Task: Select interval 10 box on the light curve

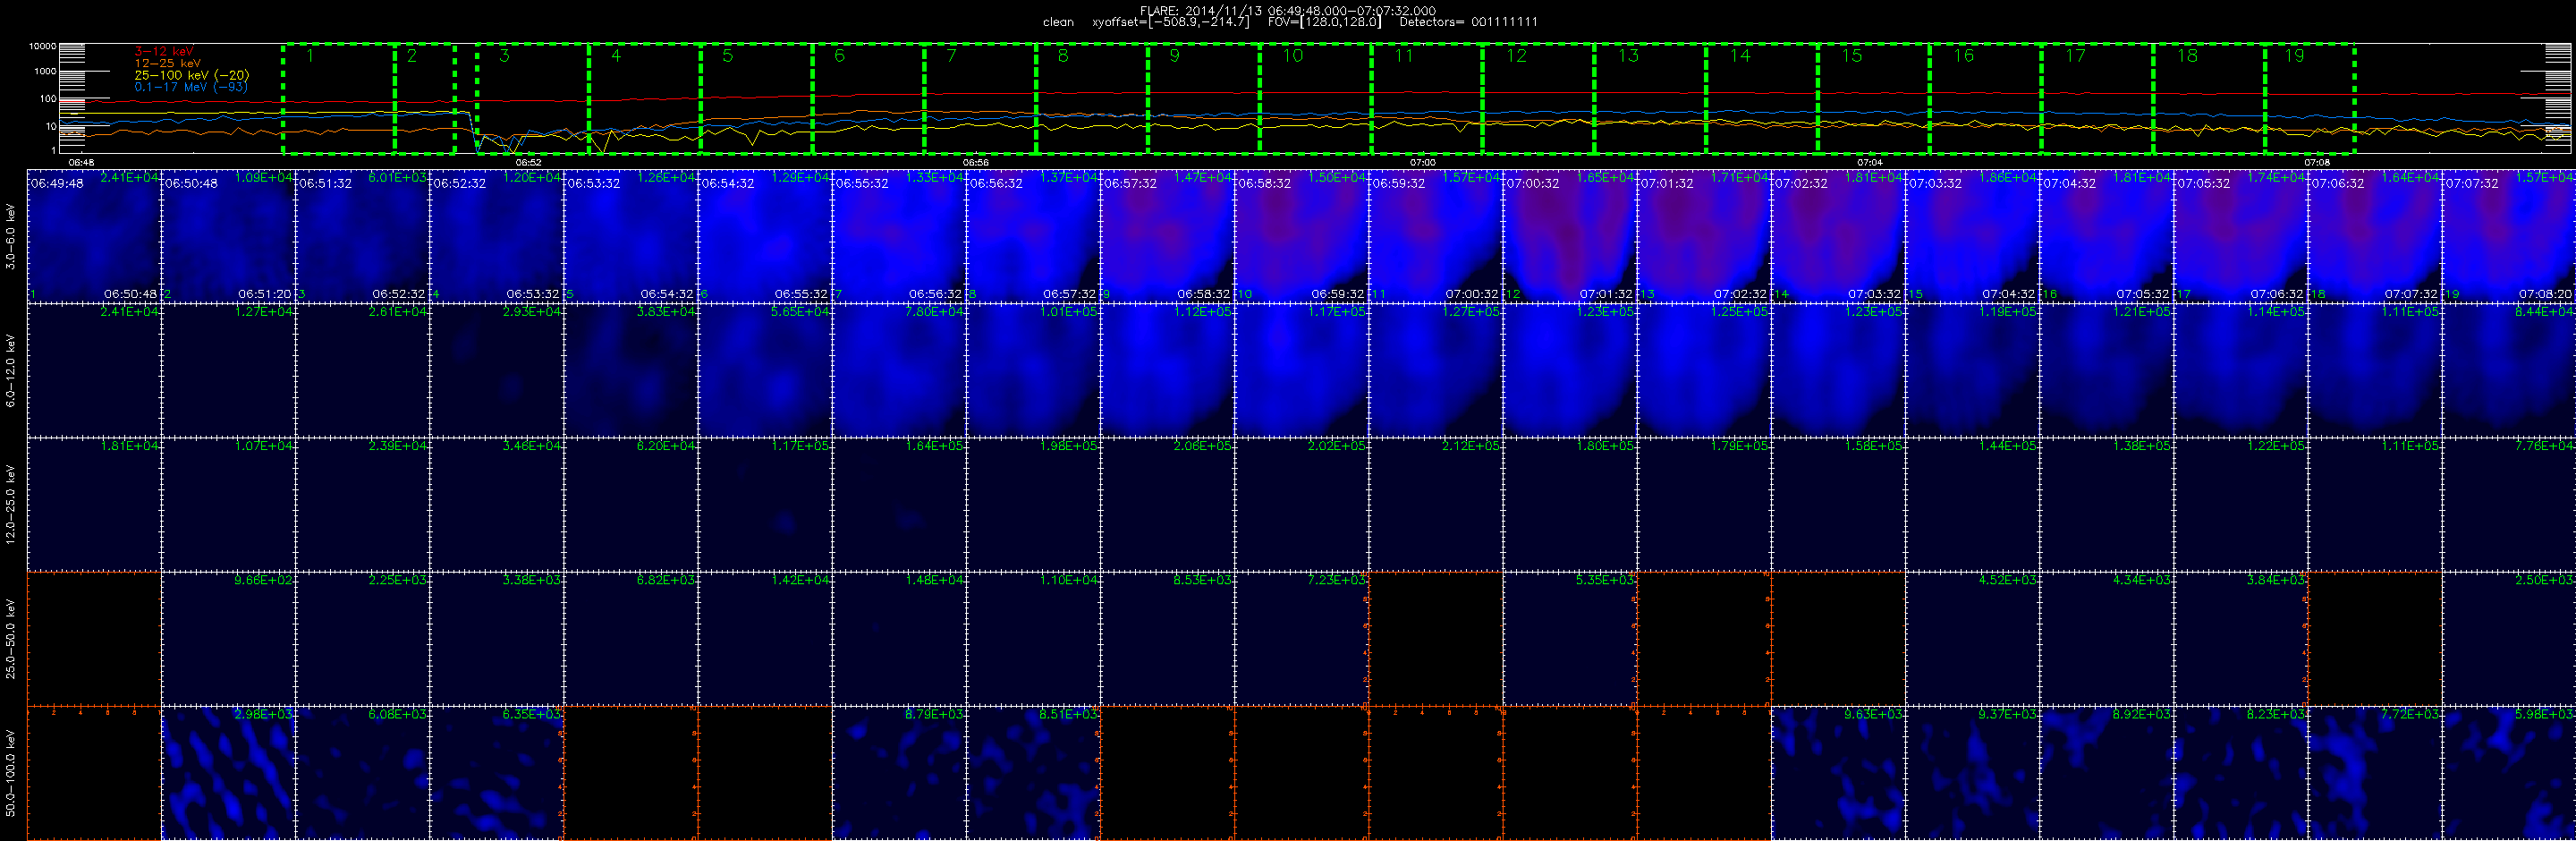Action: 1316,99
